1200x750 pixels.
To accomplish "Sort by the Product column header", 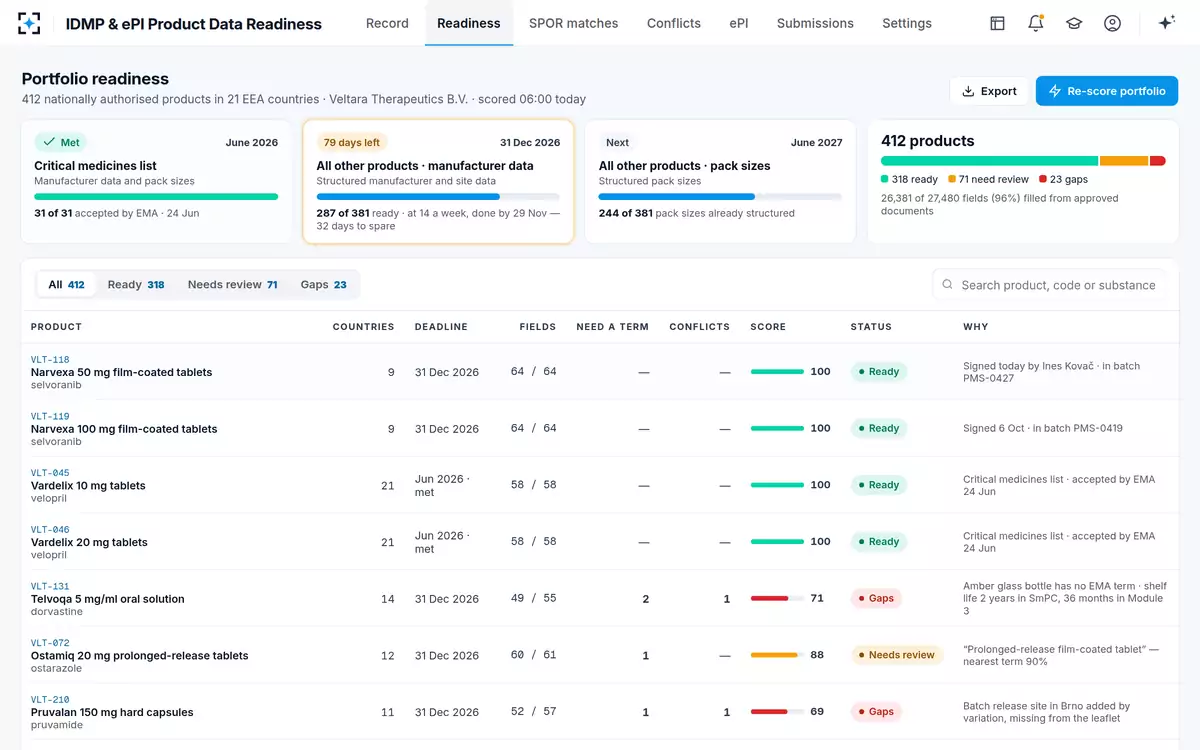I will click(x=56, y=327).
